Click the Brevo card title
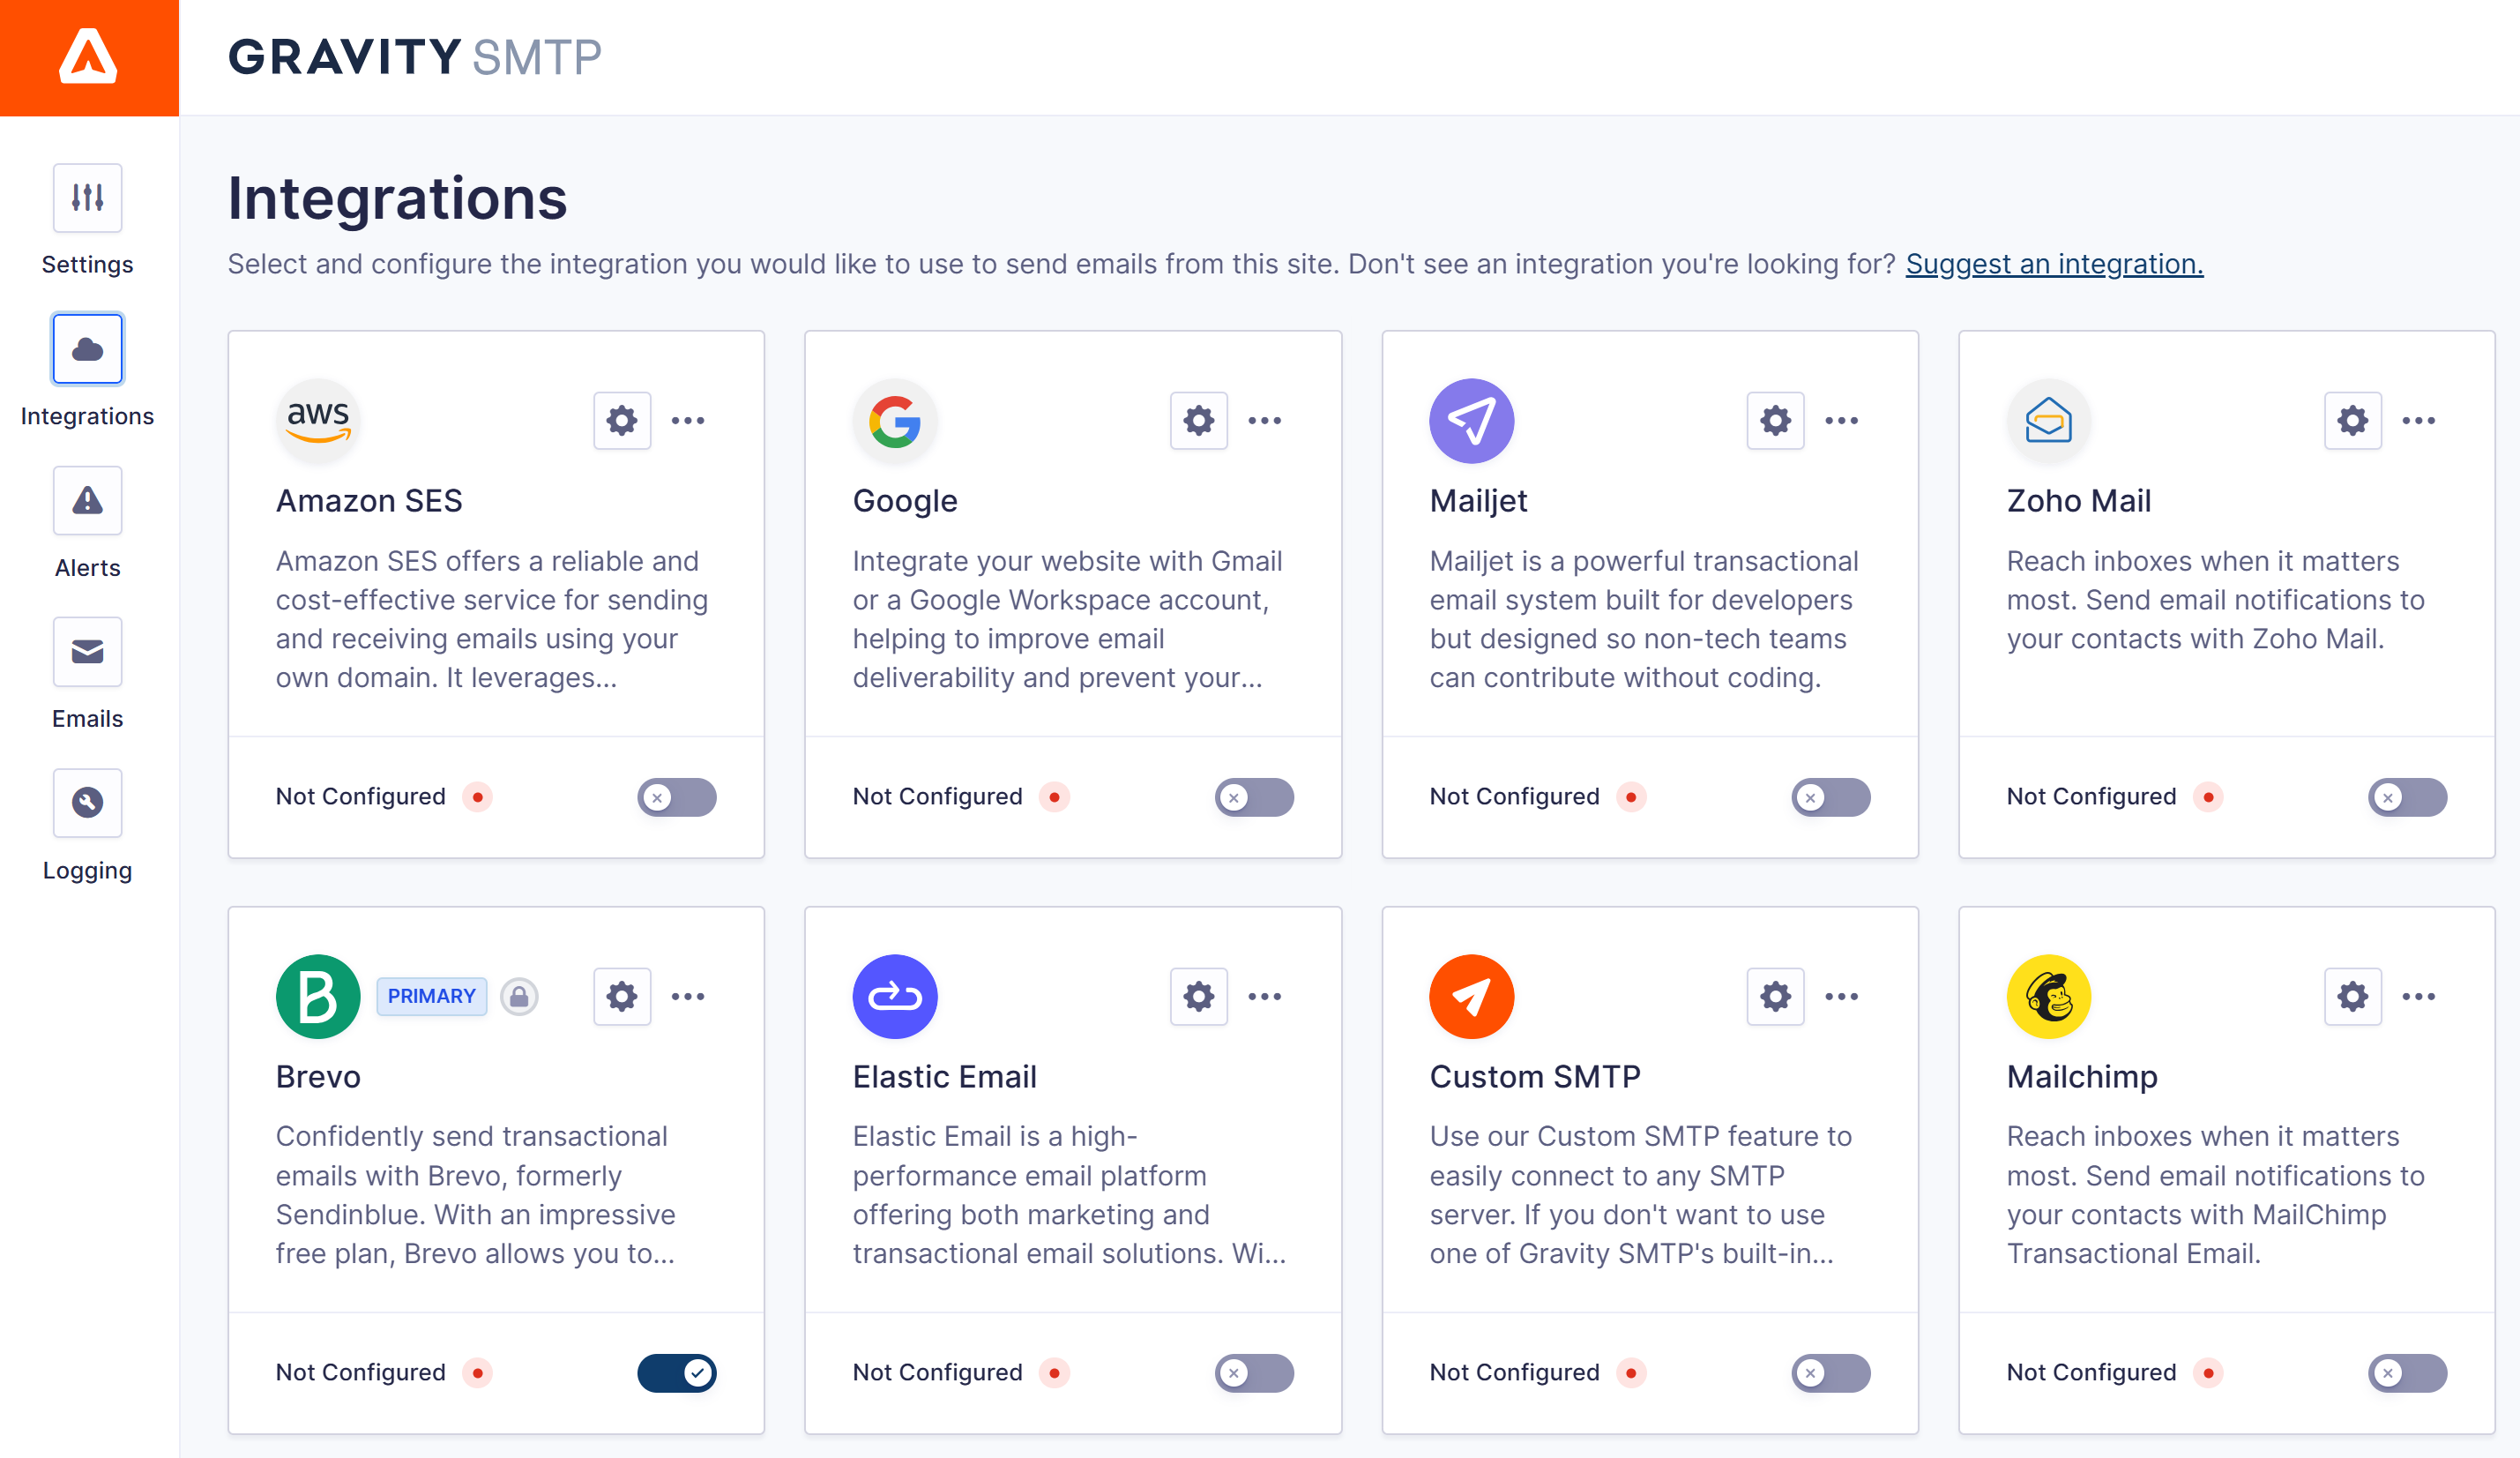Screen dimensions: 2520x1458 pyautogui.click(x=318, y=1077)
